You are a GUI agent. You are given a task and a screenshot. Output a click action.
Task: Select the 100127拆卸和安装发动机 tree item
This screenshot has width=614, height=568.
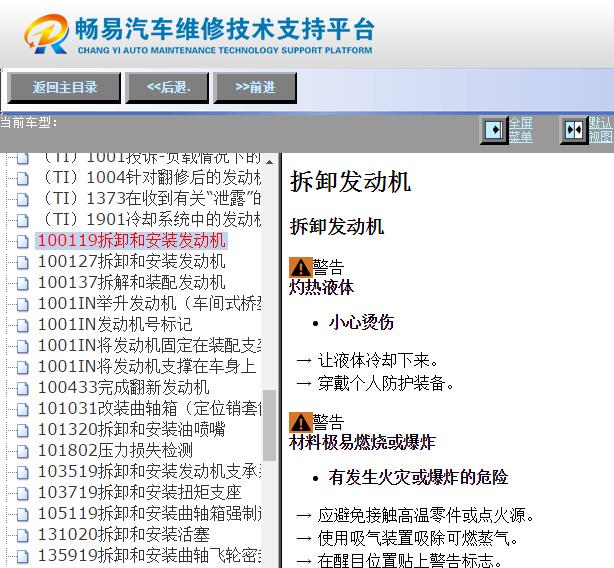[132, 261]
